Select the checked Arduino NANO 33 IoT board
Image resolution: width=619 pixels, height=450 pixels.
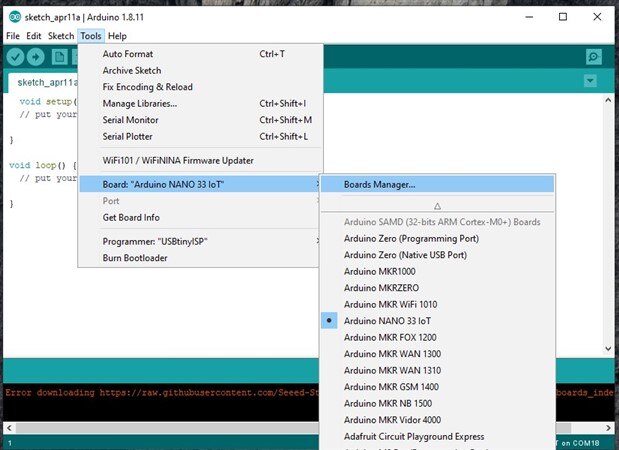click(437, 321)
